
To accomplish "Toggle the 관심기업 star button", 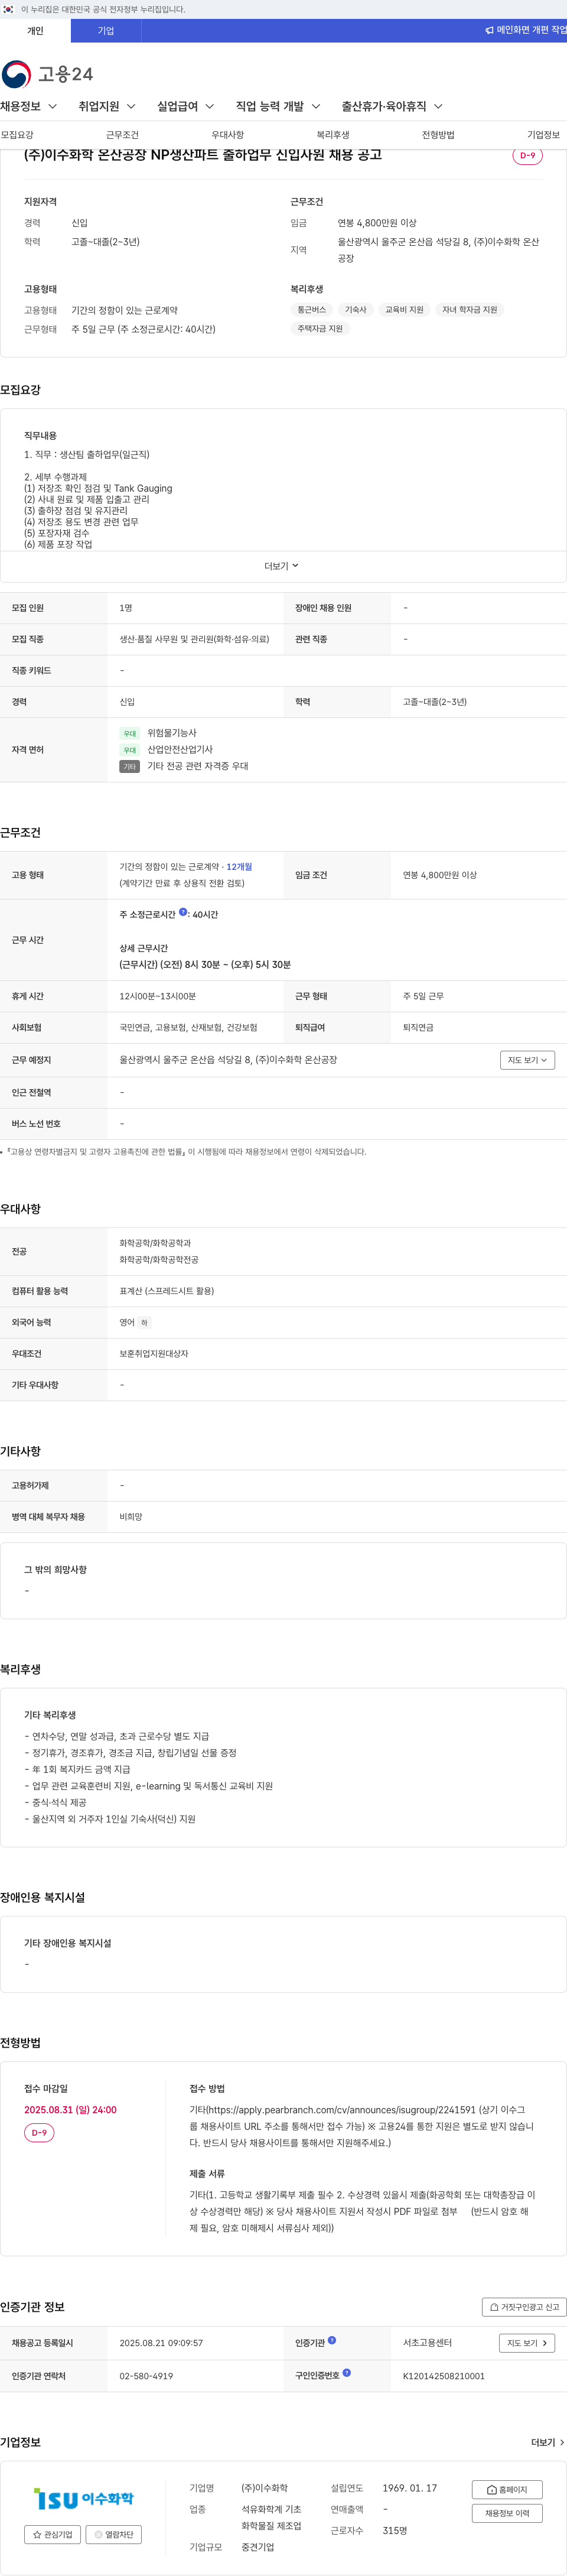I will pyautogui.click(x=53, y=2534).
